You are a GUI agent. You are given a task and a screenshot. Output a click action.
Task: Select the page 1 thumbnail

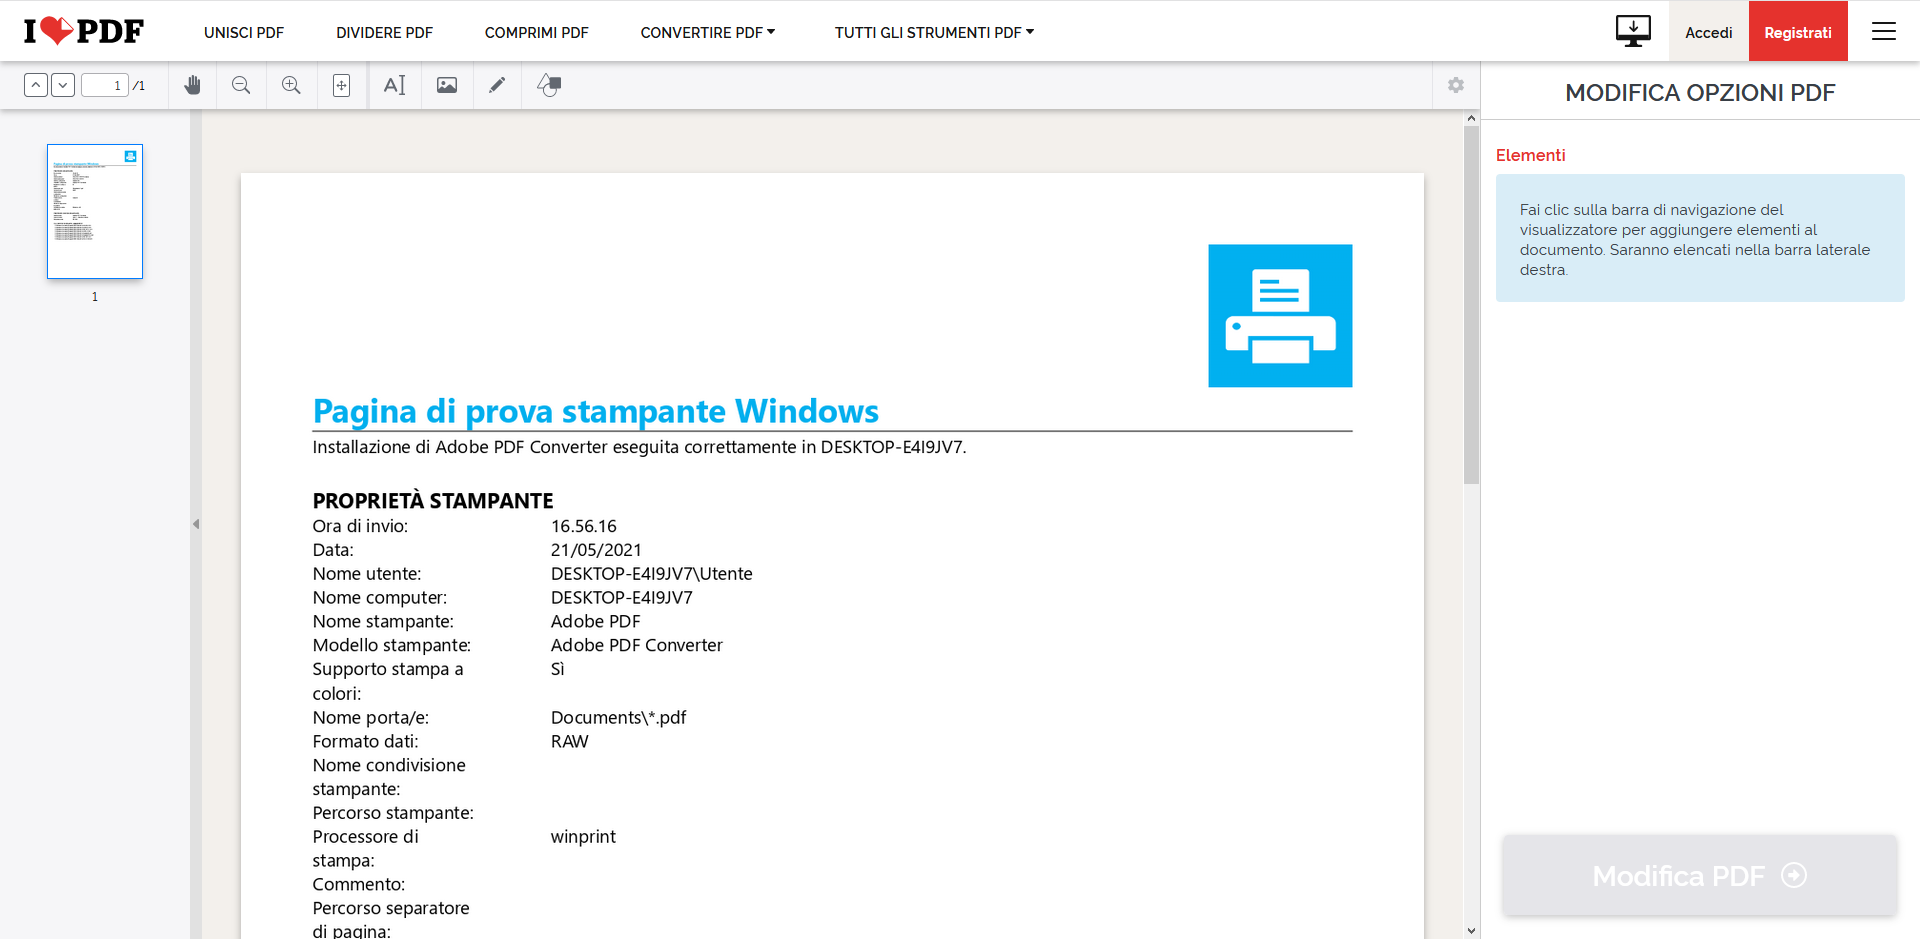(94, 211)
